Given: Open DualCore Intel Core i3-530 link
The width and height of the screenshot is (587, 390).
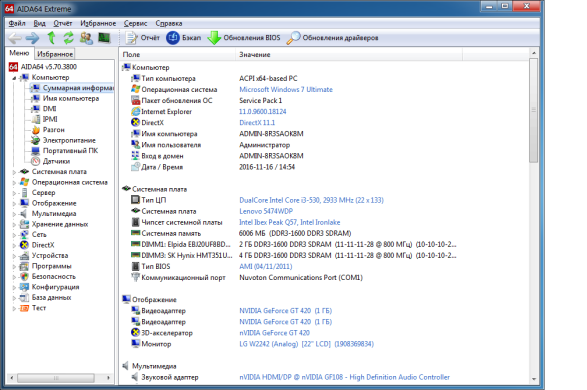Looking at the screenshot, I should click(x=311, y=200).
